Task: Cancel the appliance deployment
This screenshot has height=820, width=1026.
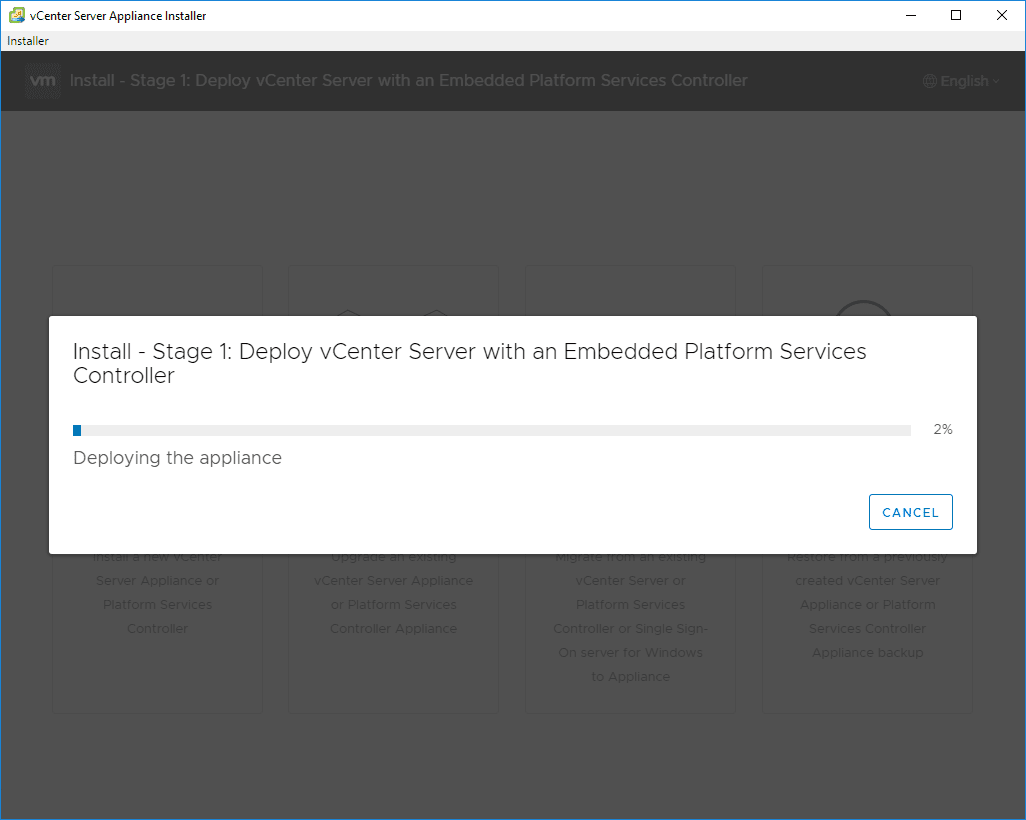Action: [910, 512]
